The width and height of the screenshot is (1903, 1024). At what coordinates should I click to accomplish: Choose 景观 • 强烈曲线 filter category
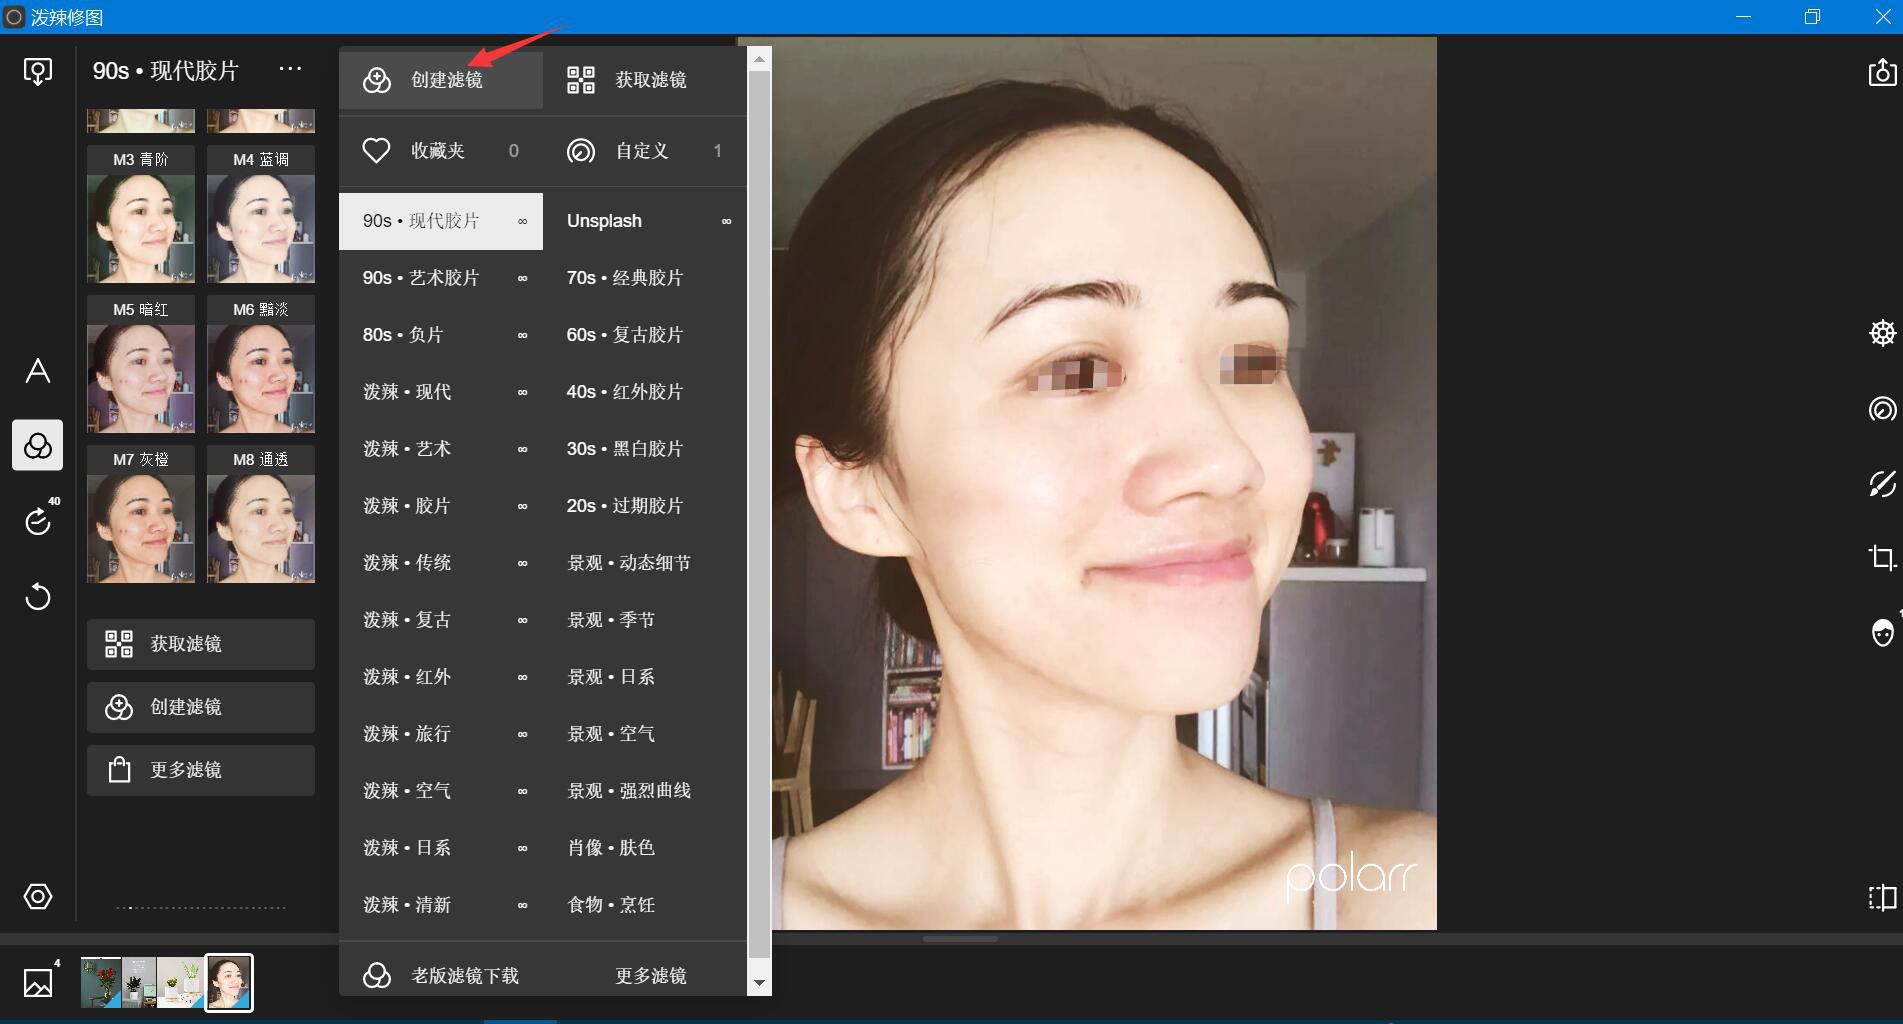(x=645, y=791)
